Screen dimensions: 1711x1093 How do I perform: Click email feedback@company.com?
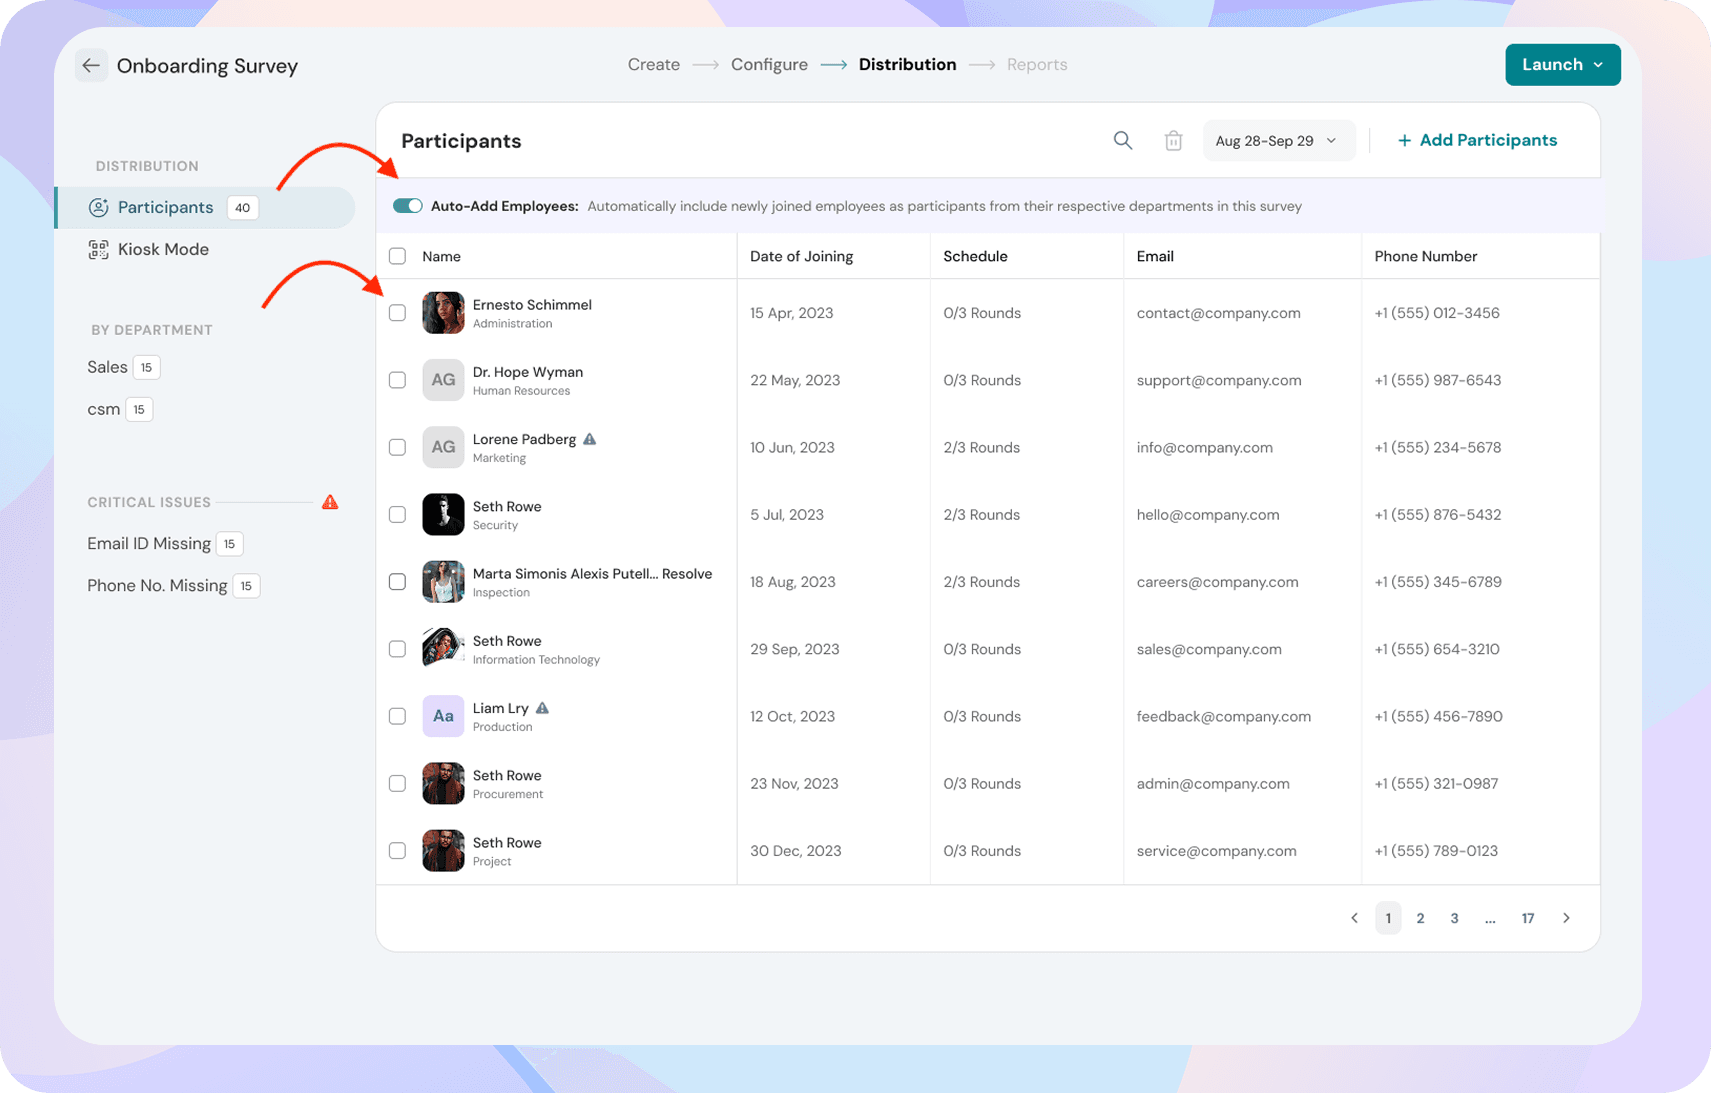point(1223,716)
